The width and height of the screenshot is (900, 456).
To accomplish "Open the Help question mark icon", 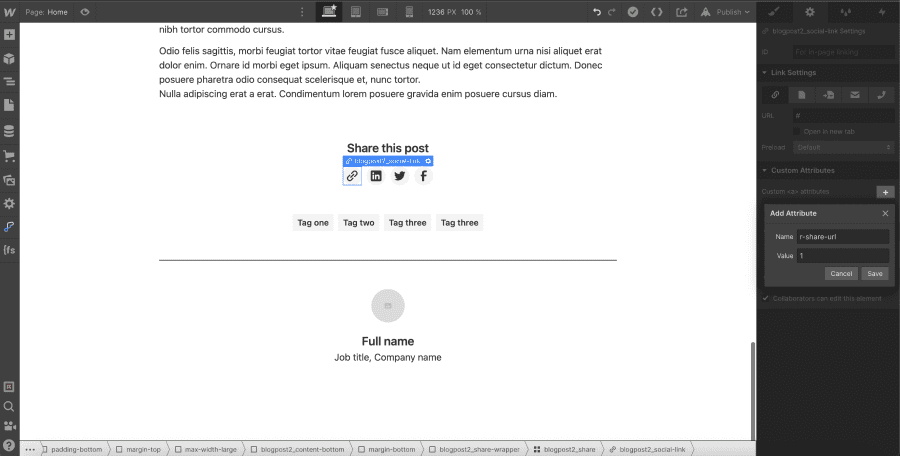I will tap(9, 445).
